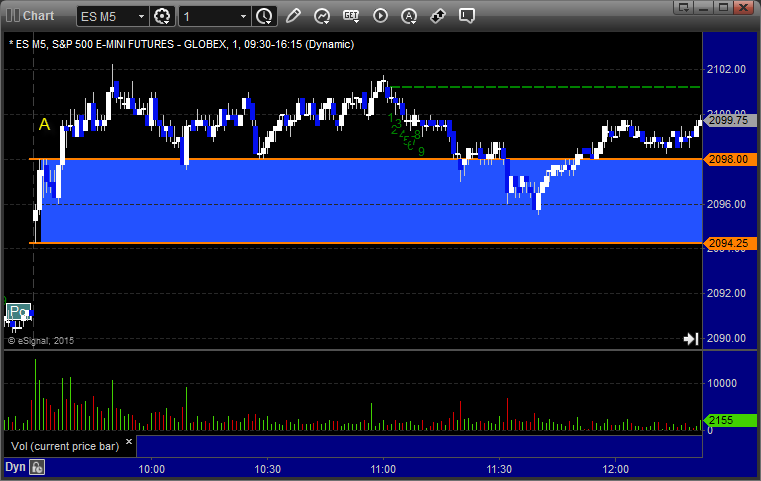
Task: Click the Chart window title label
Action: click(38, 16)
